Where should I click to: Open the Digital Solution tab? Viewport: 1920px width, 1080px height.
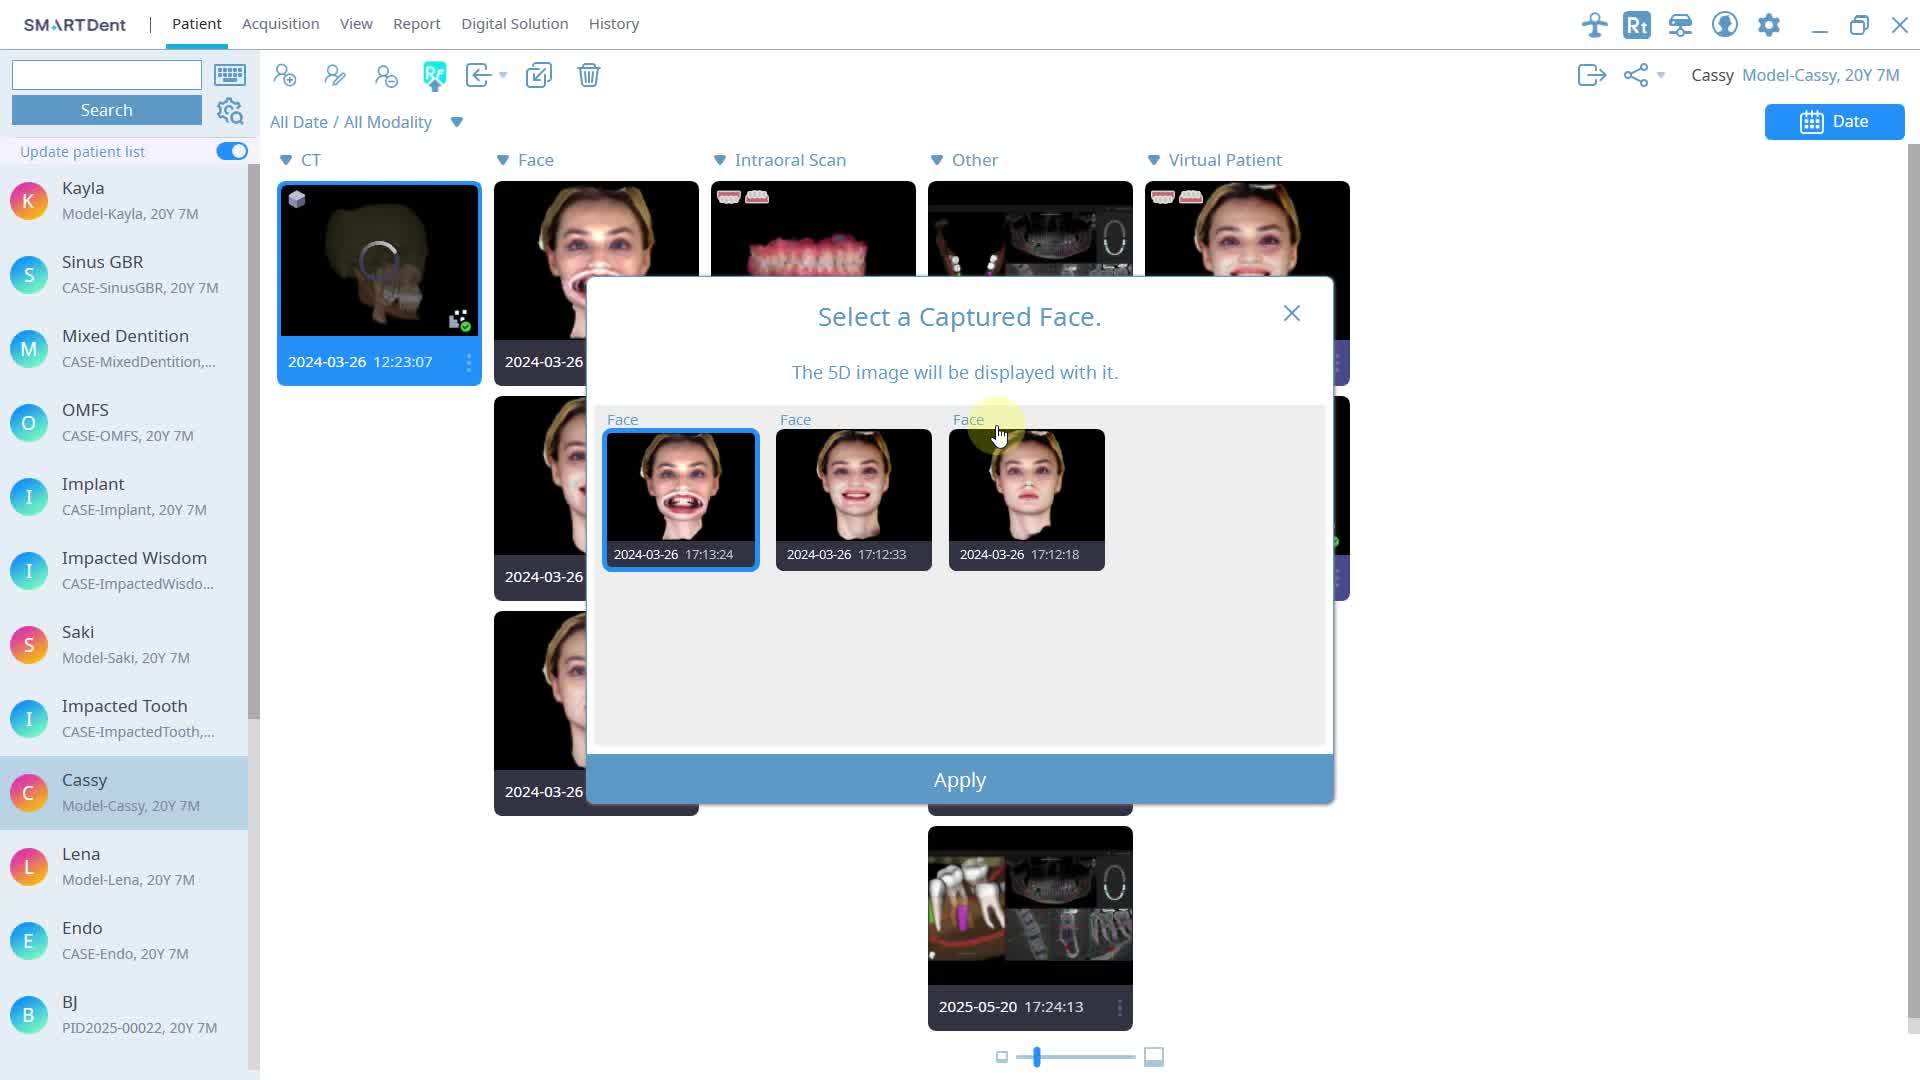click(514, 24)
